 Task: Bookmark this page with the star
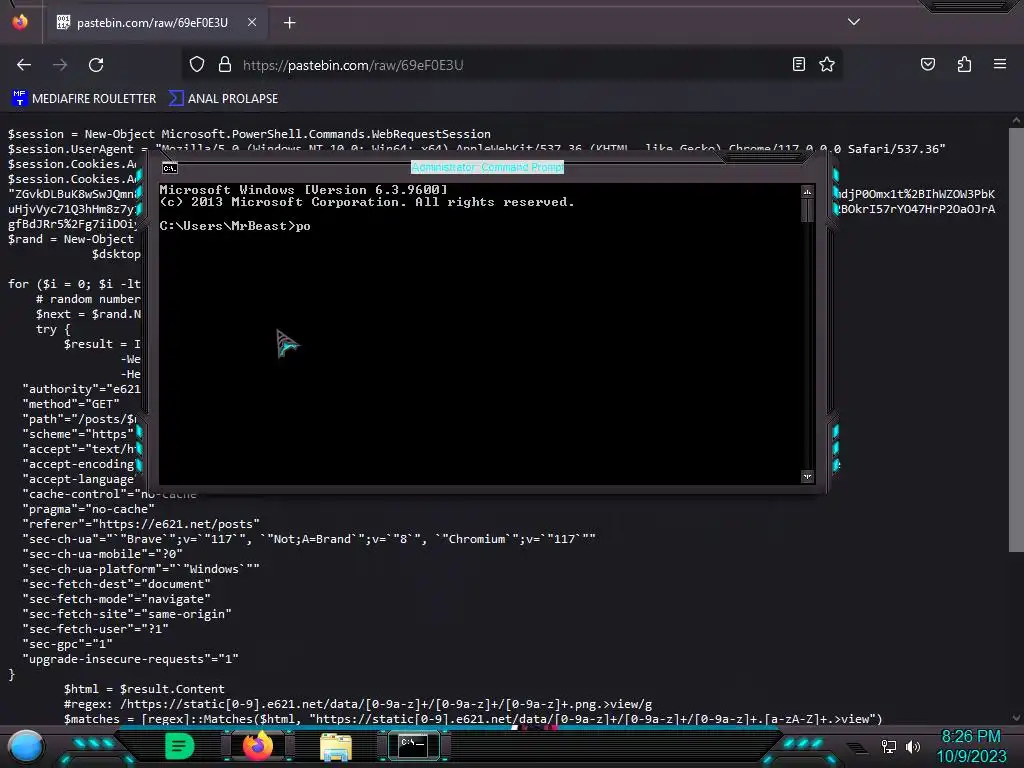pos(827,64)
